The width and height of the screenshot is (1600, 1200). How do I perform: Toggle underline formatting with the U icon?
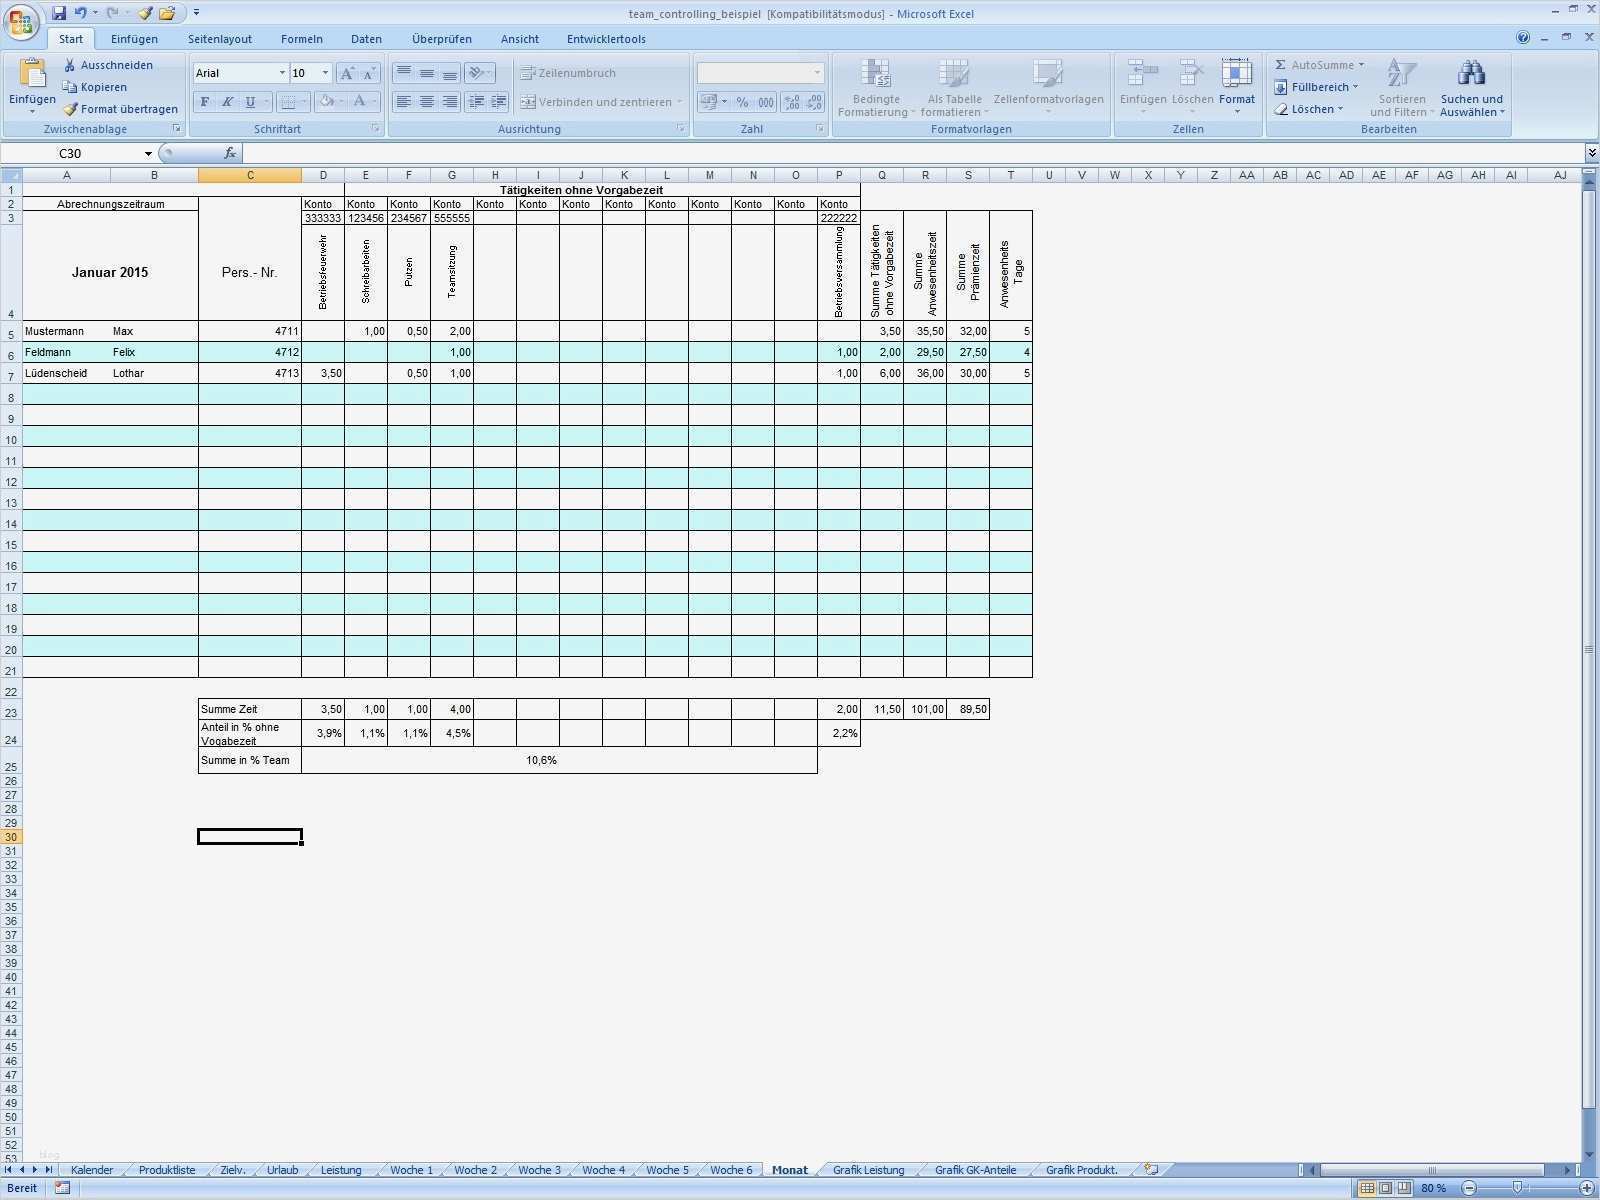(248, 101)
